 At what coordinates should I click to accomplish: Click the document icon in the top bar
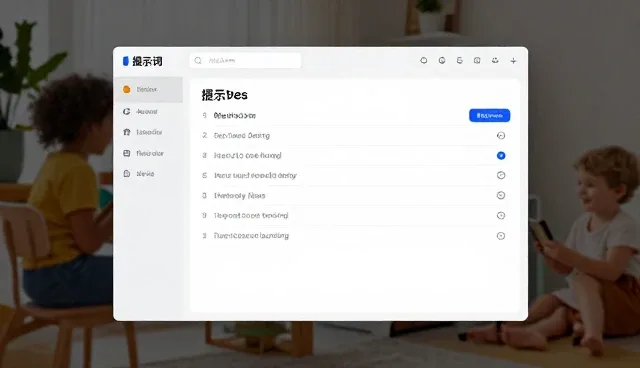(x=460, y=60)
